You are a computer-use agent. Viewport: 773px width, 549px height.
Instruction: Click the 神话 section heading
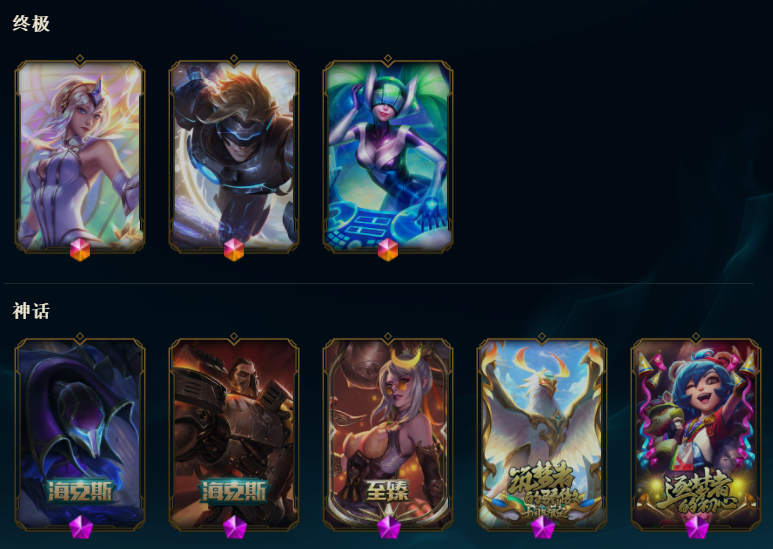tap(31, 310)
